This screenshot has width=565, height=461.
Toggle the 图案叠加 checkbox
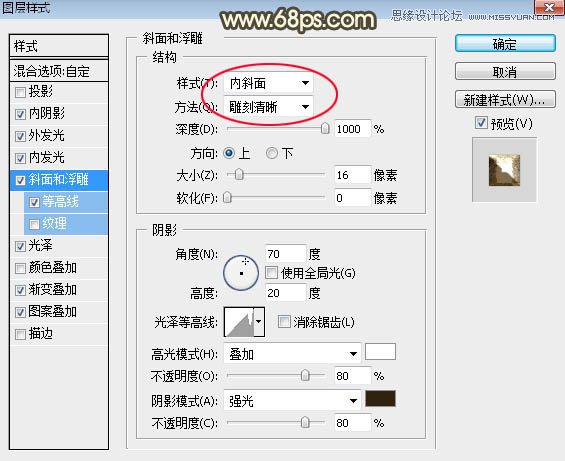pyautogui.click(x=20, y=312)
